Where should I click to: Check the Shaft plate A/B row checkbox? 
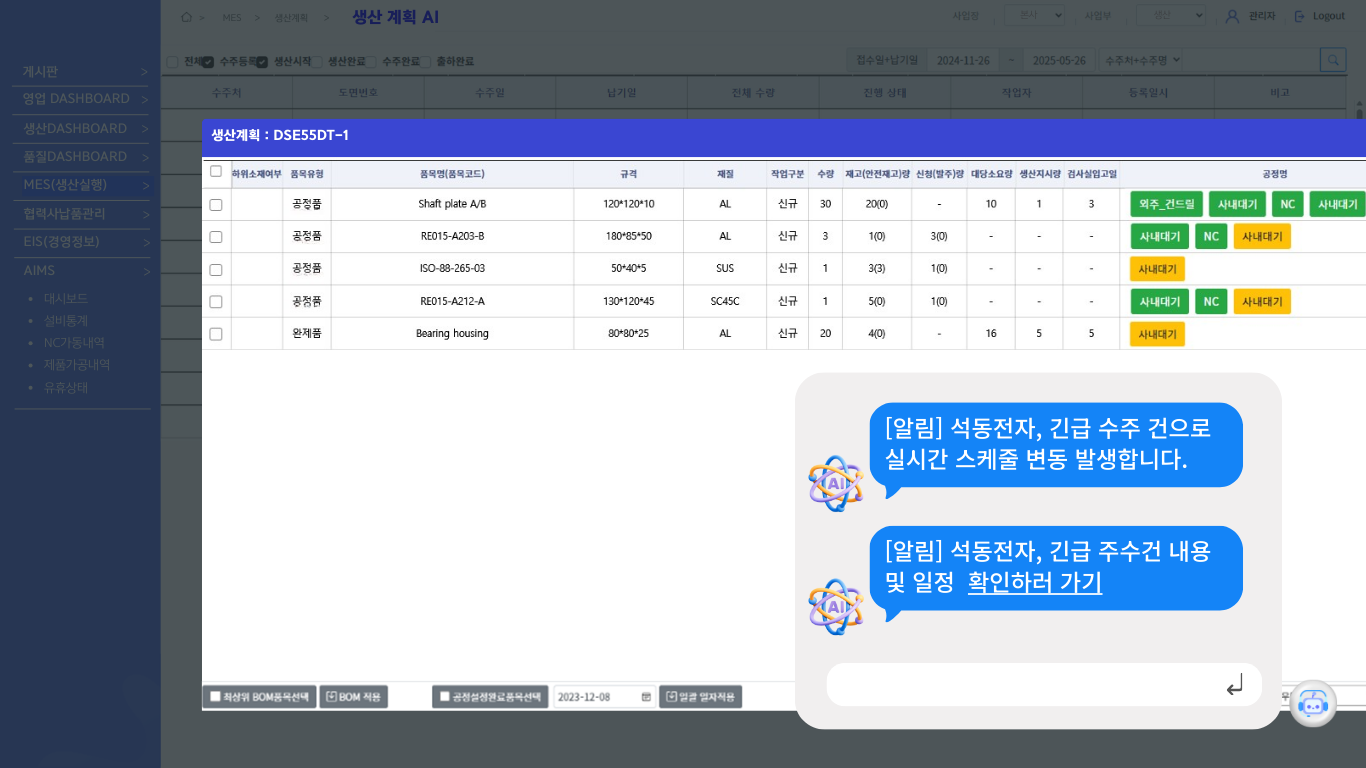[x=216, y=204]
